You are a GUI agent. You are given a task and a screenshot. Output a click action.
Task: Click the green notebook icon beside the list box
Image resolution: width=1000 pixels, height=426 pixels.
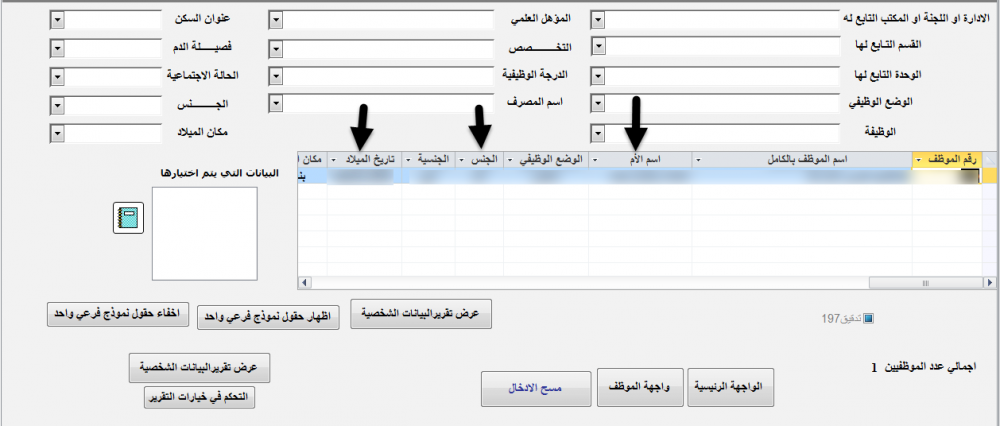click(128, 218)
